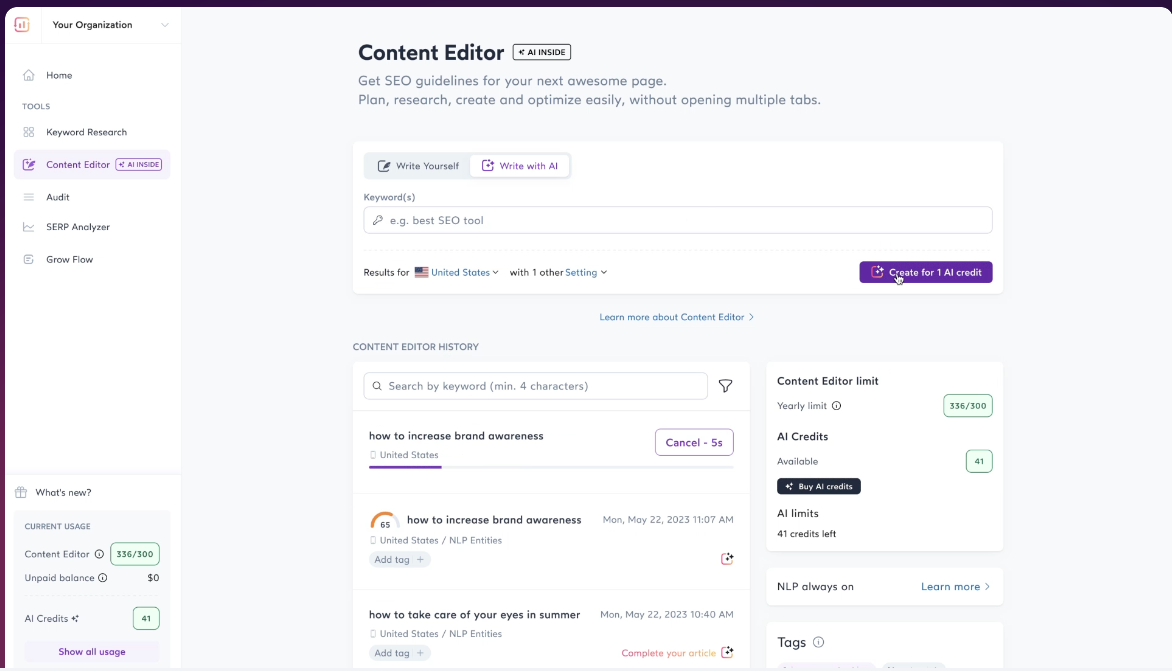Click the AI Credits sparkle icon in sidebar
The image size is (1172, 671).
(x=75, y=619)
